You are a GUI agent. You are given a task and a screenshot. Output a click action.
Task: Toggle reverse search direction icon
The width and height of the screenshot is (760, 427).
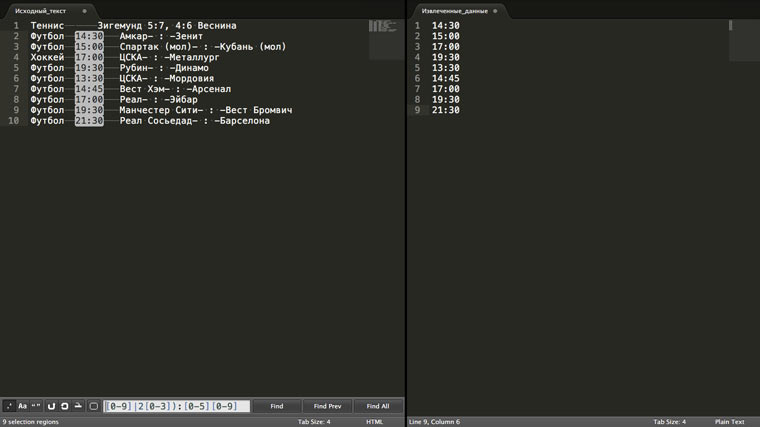pyautogui.click(x=51, y=406)
